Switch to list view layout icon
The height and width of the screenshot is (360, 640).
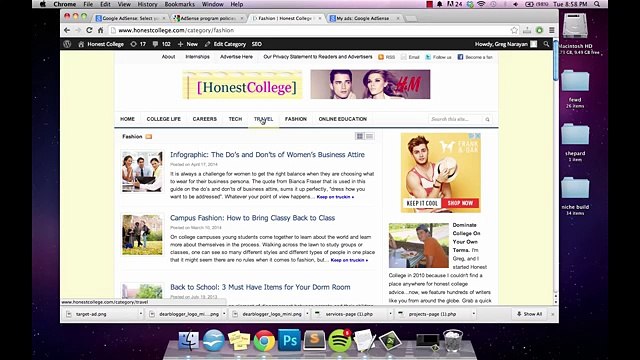[369, 136]
